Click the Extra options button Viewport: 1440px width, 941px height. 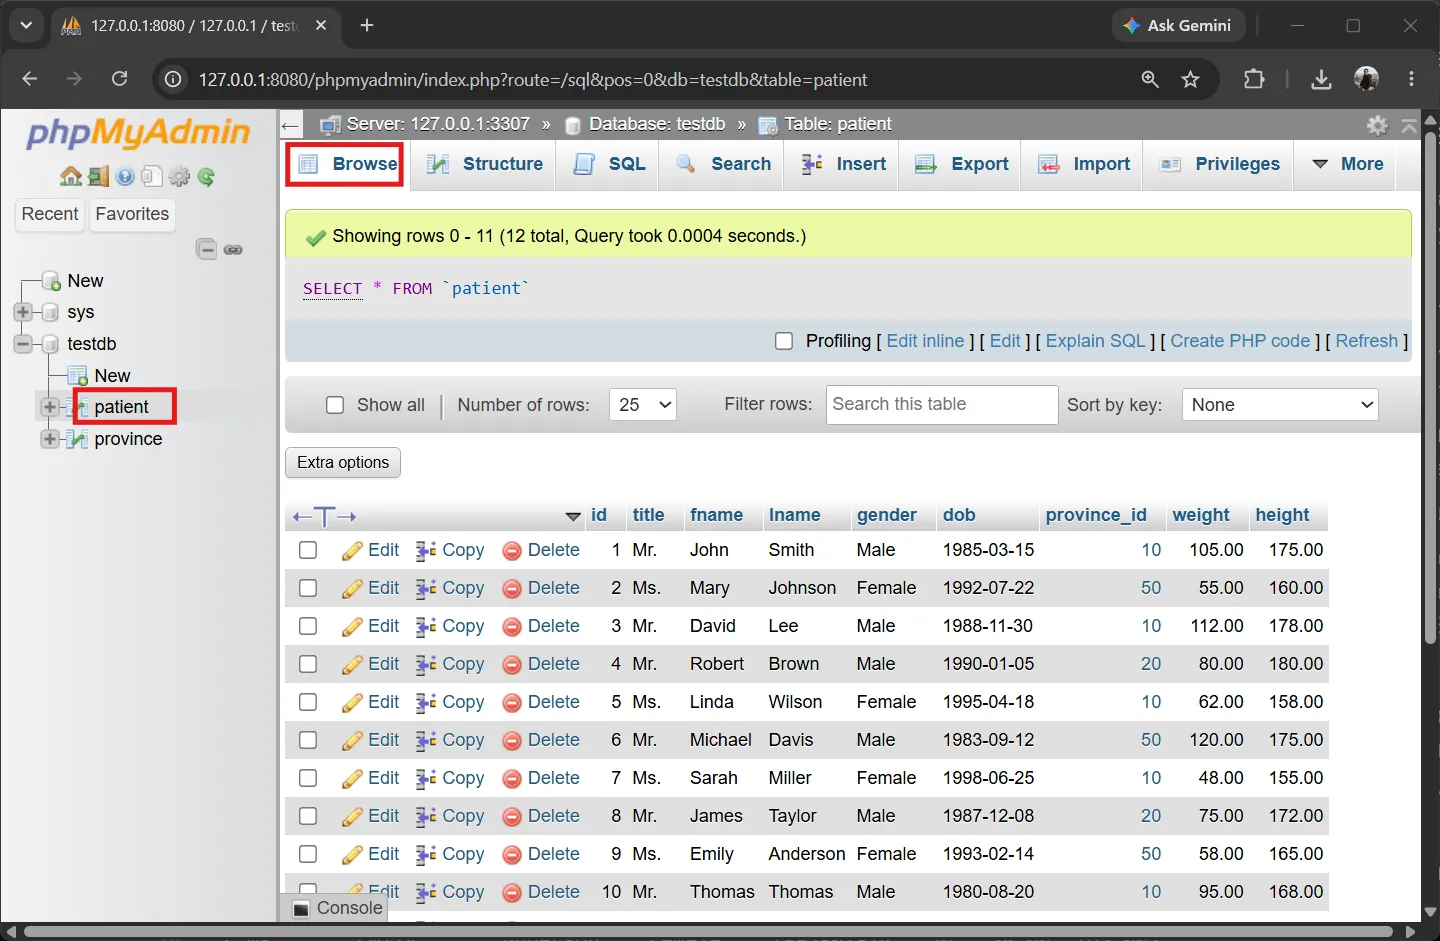coord(343,462)
